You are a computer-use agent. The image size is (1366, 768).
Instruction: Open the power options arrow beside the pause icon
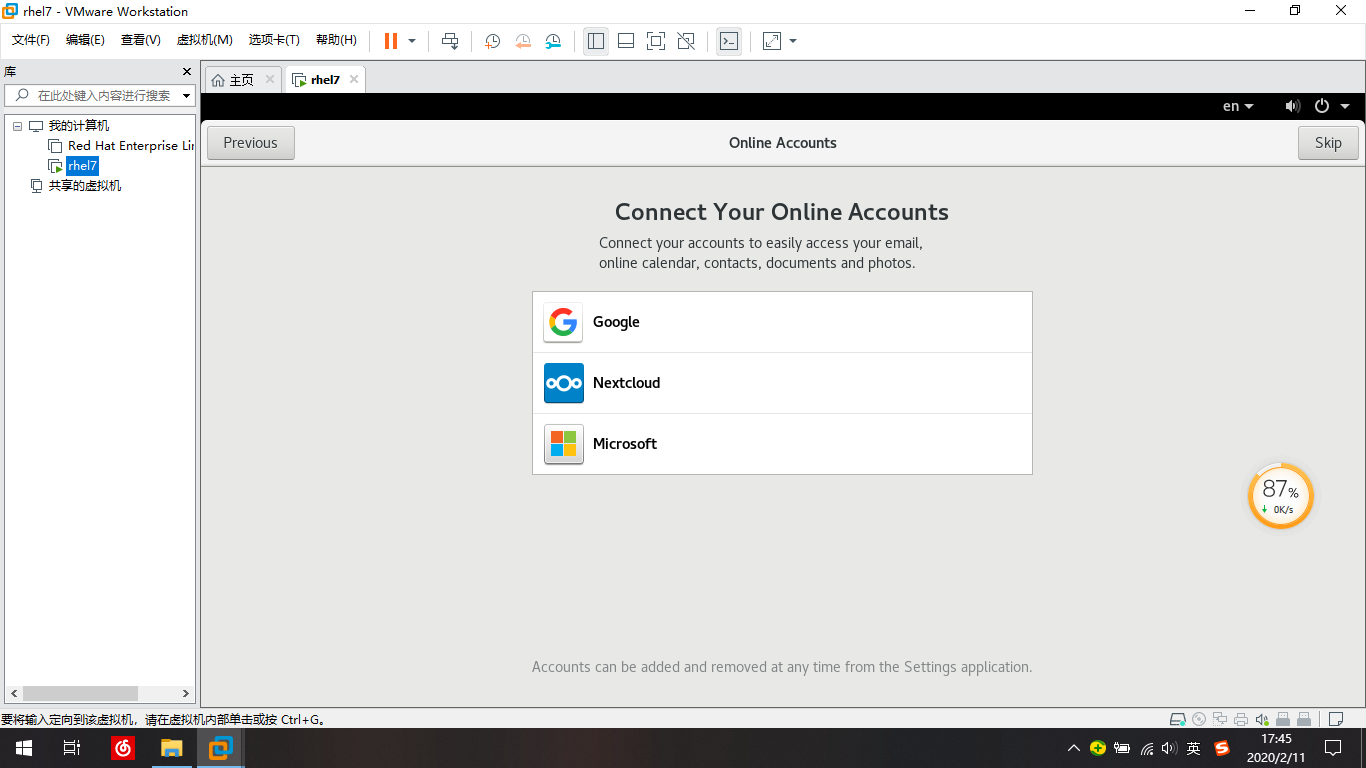coord(412,41)
